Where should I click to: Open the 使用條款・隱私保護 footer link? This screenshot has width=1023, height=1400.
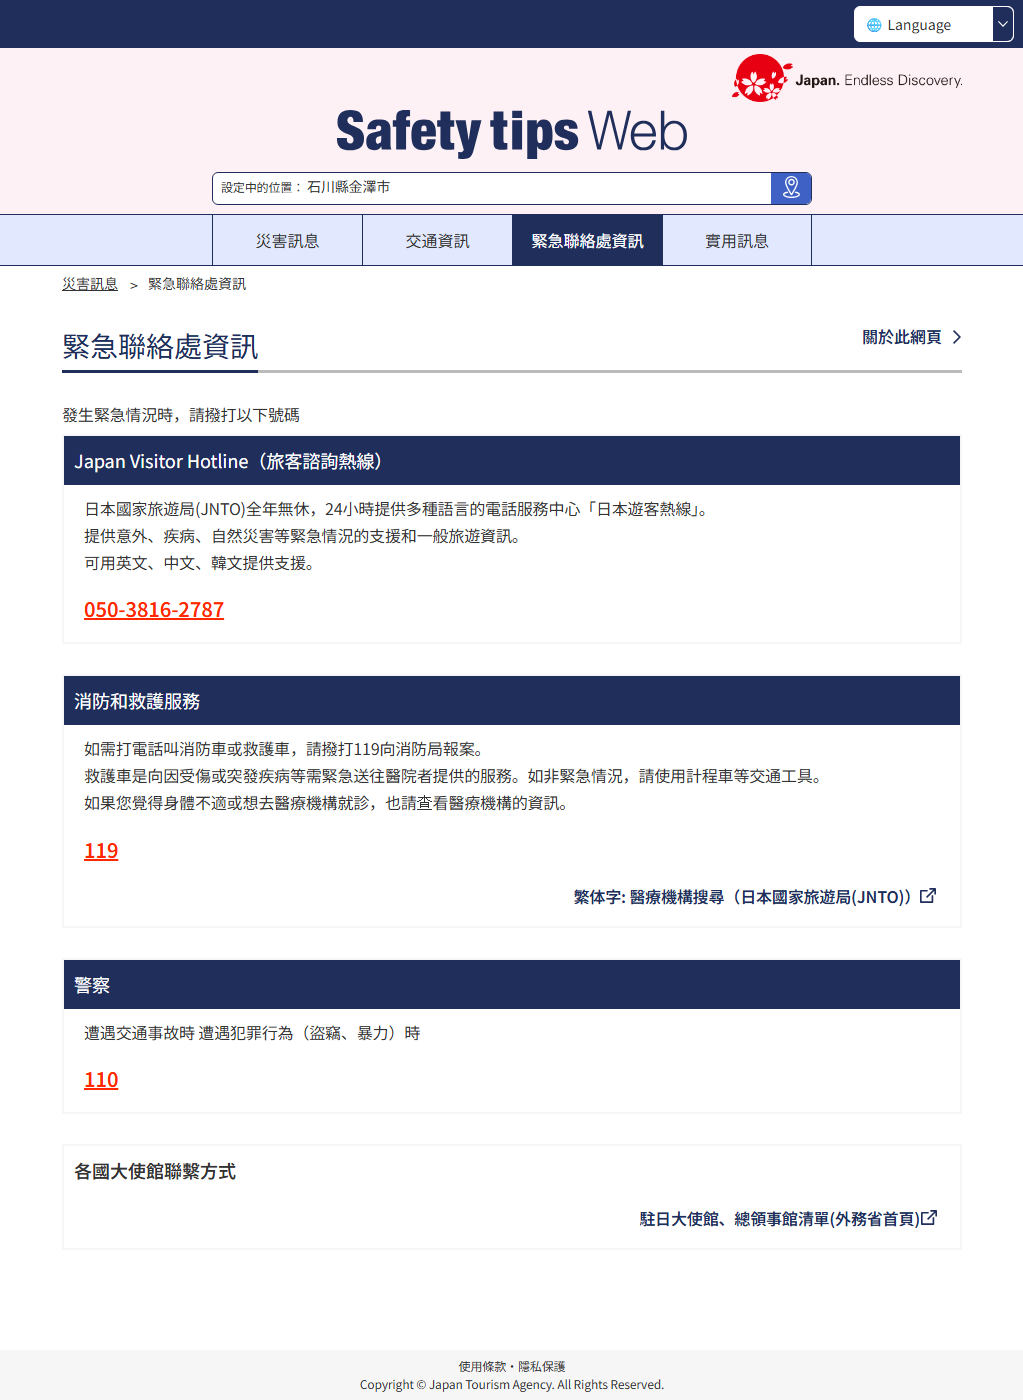(x=512, y=1366)
